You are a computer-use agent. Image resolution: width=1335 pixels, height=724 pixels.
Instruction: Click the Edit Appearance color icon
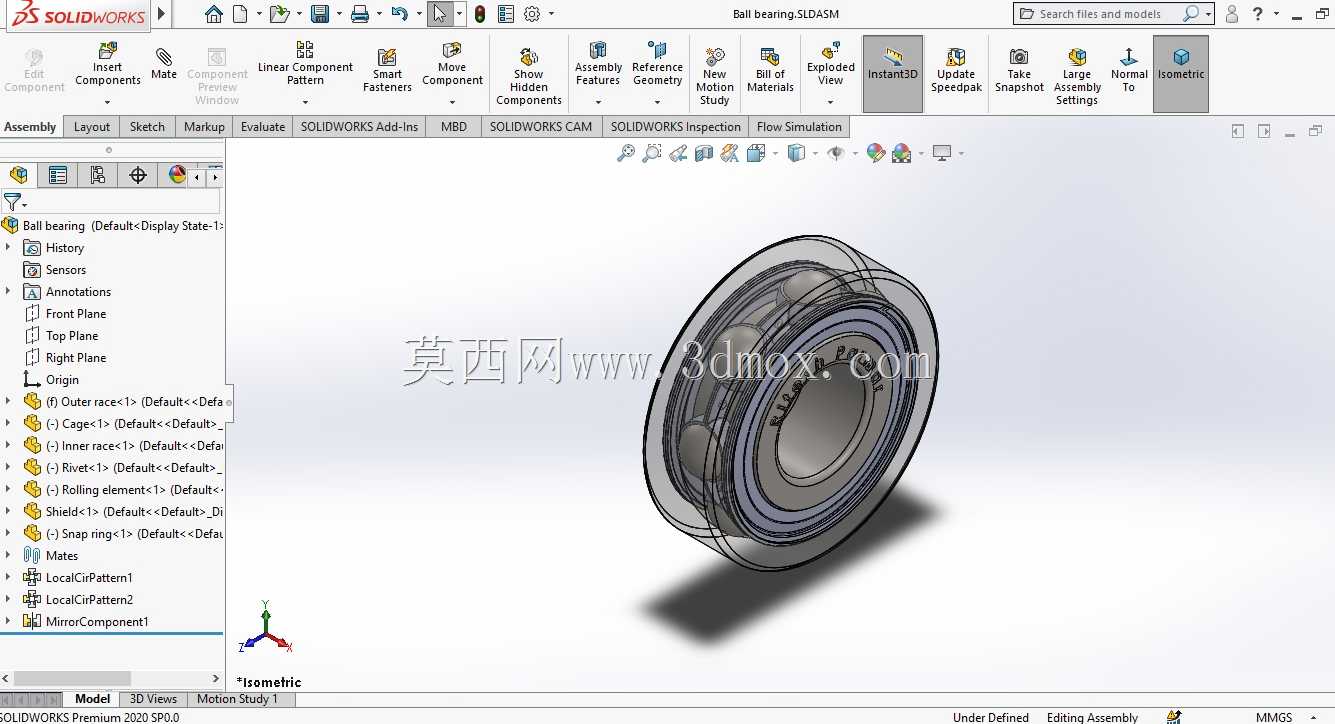point(875,153)
